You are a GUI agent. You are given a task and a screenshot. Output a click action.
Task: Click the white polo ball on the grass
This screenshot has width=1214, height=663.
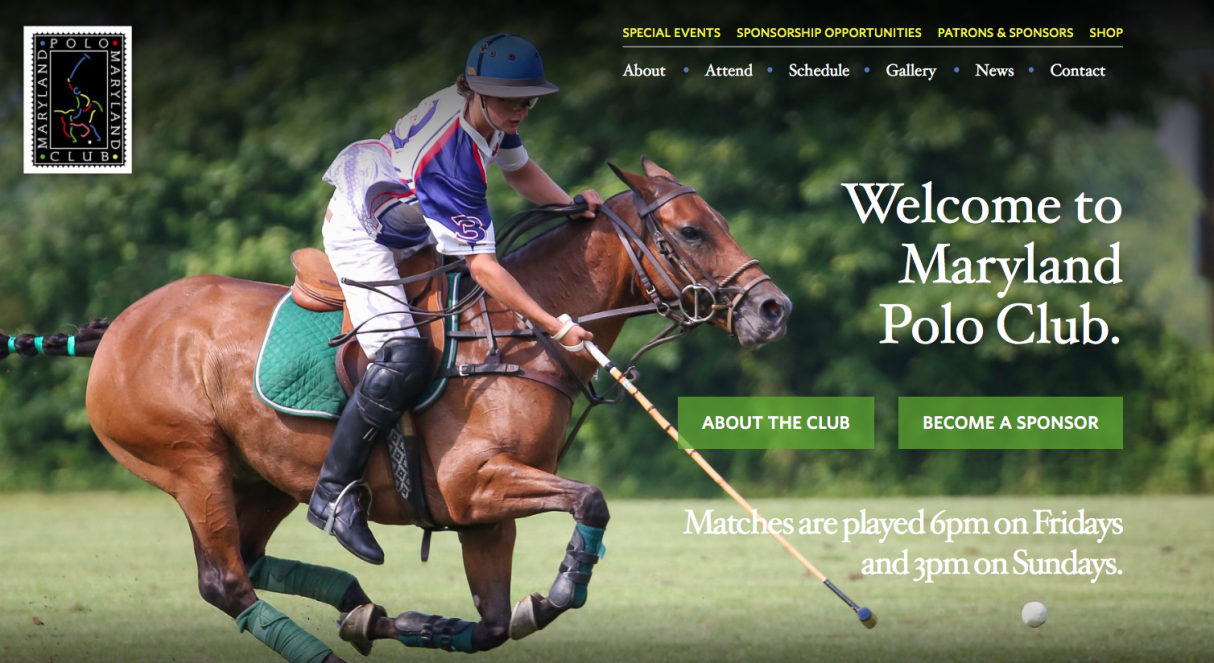click(1034, 614)
